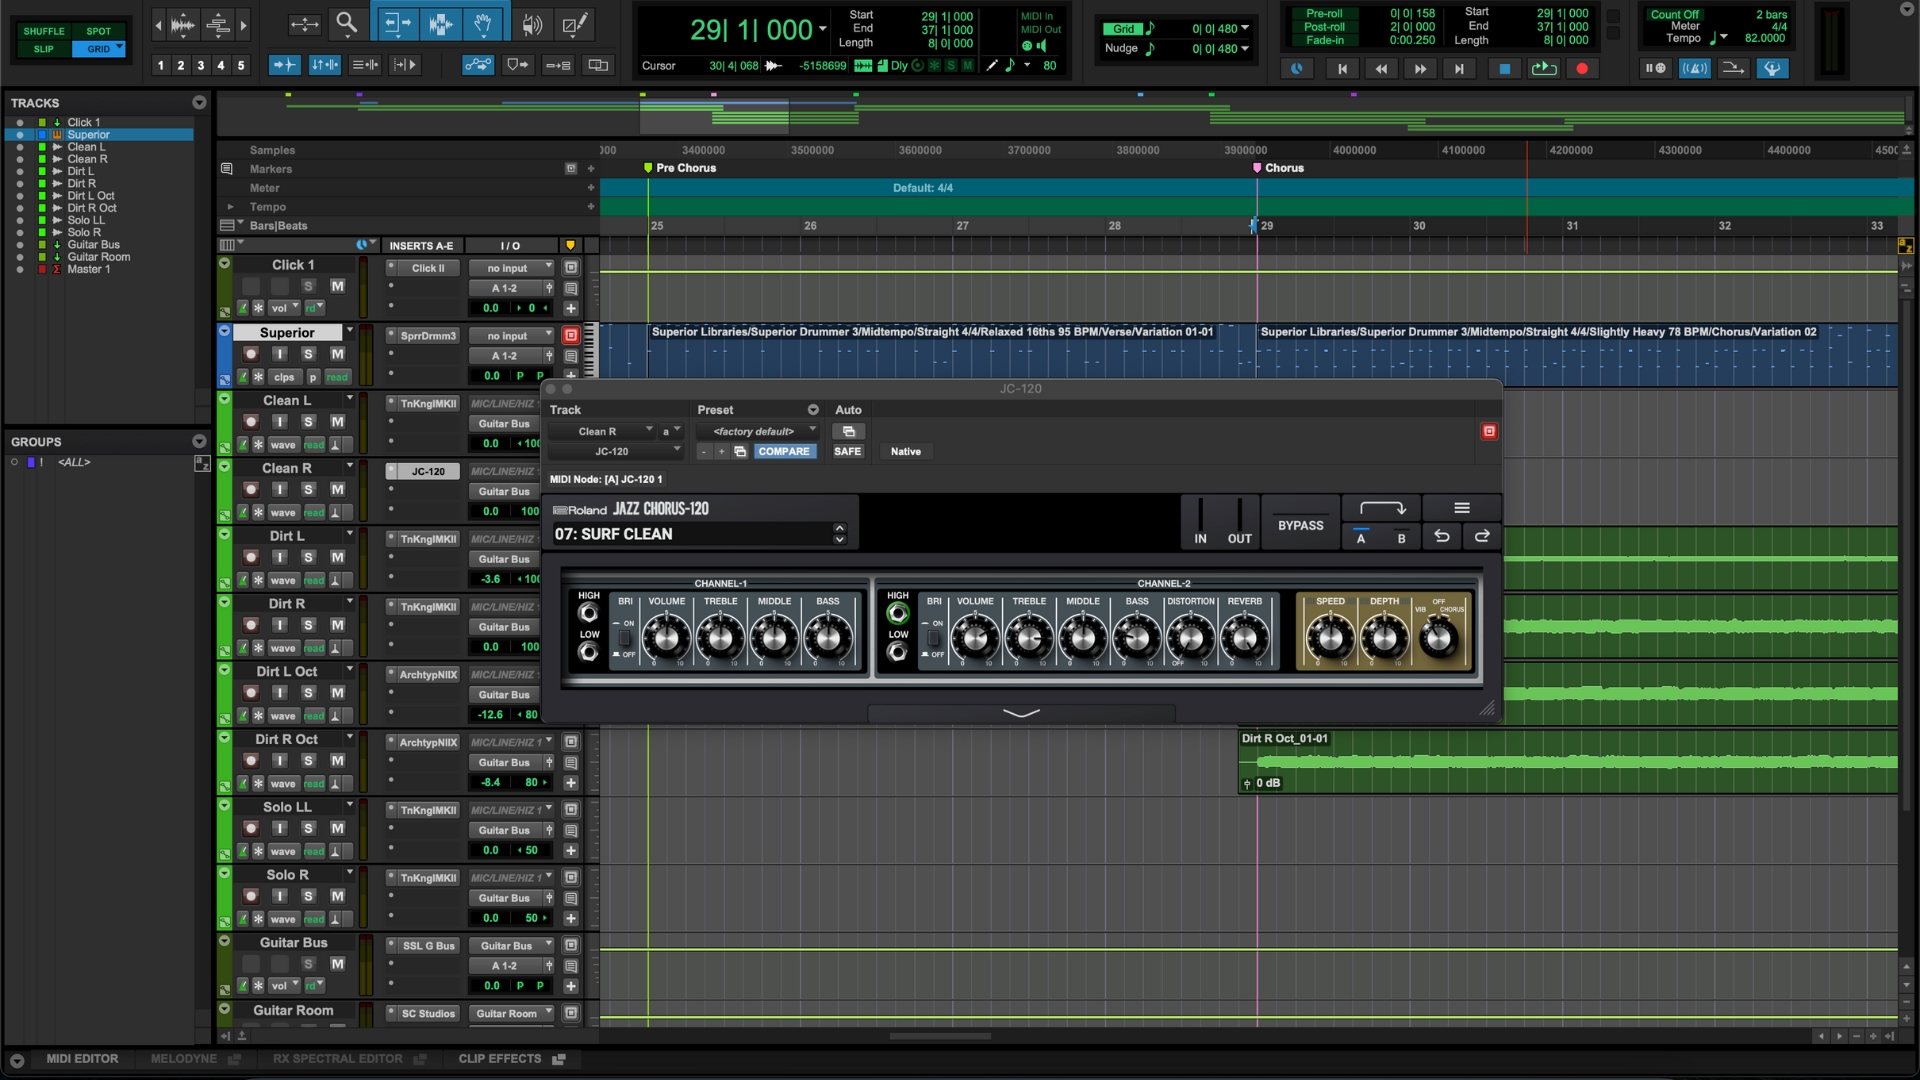Click the Stop transport button
This screenshot has height=1080, width=1920.
click(x=1504, y=68)
